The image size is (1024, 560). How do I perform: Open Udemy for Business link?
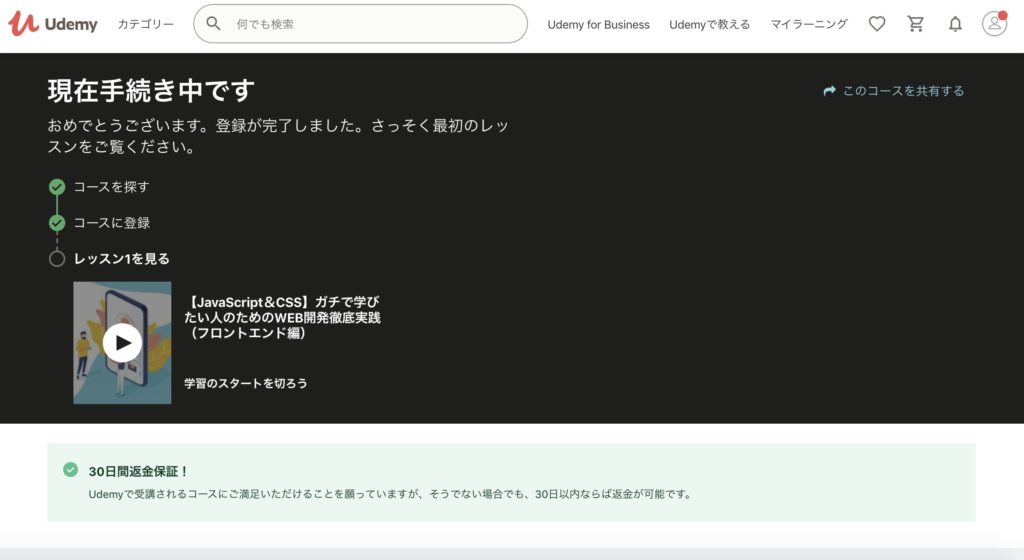[x=598, y=25]
